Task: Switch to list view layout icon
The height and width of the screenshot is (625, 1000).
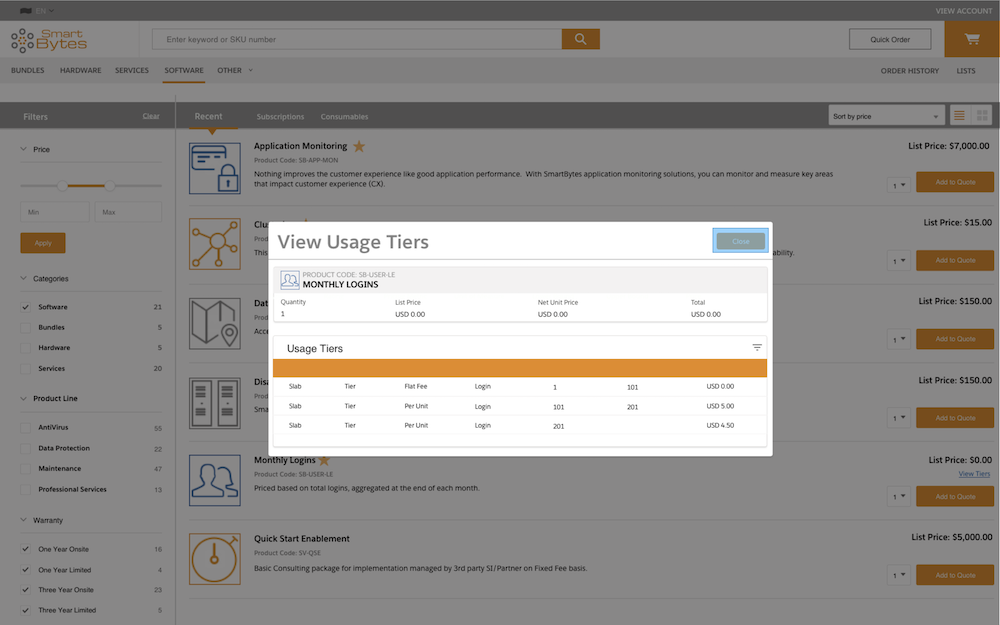Action: point(959,116)
